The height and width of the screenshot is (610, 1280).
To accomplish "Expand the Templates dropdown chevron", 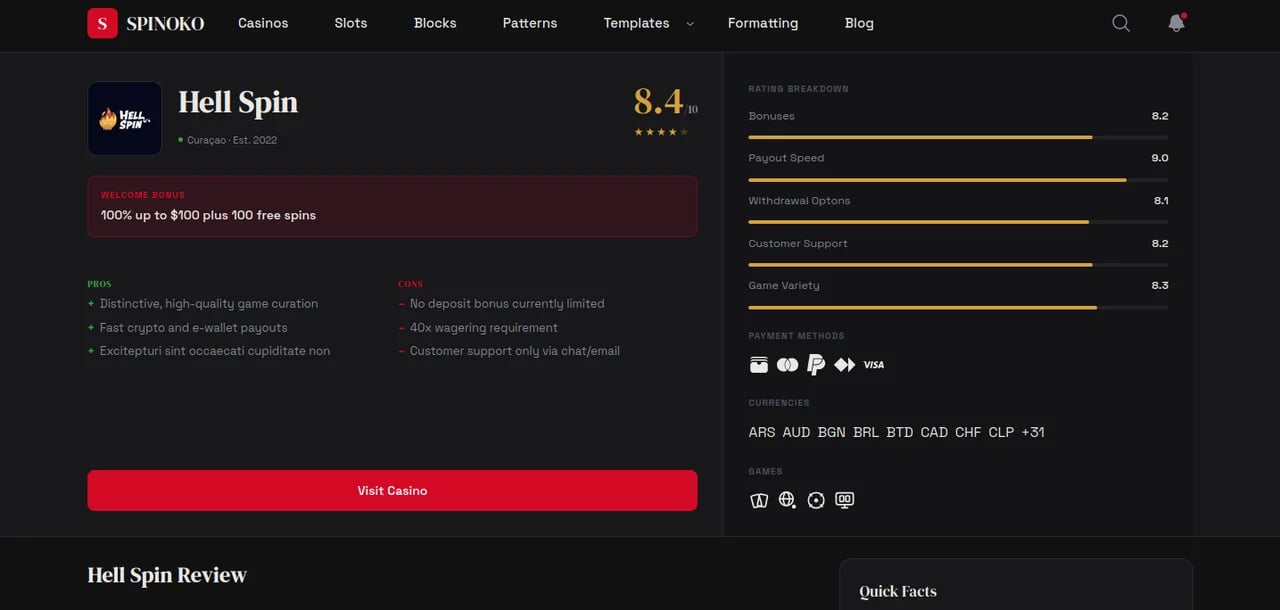I will (689, 24).
